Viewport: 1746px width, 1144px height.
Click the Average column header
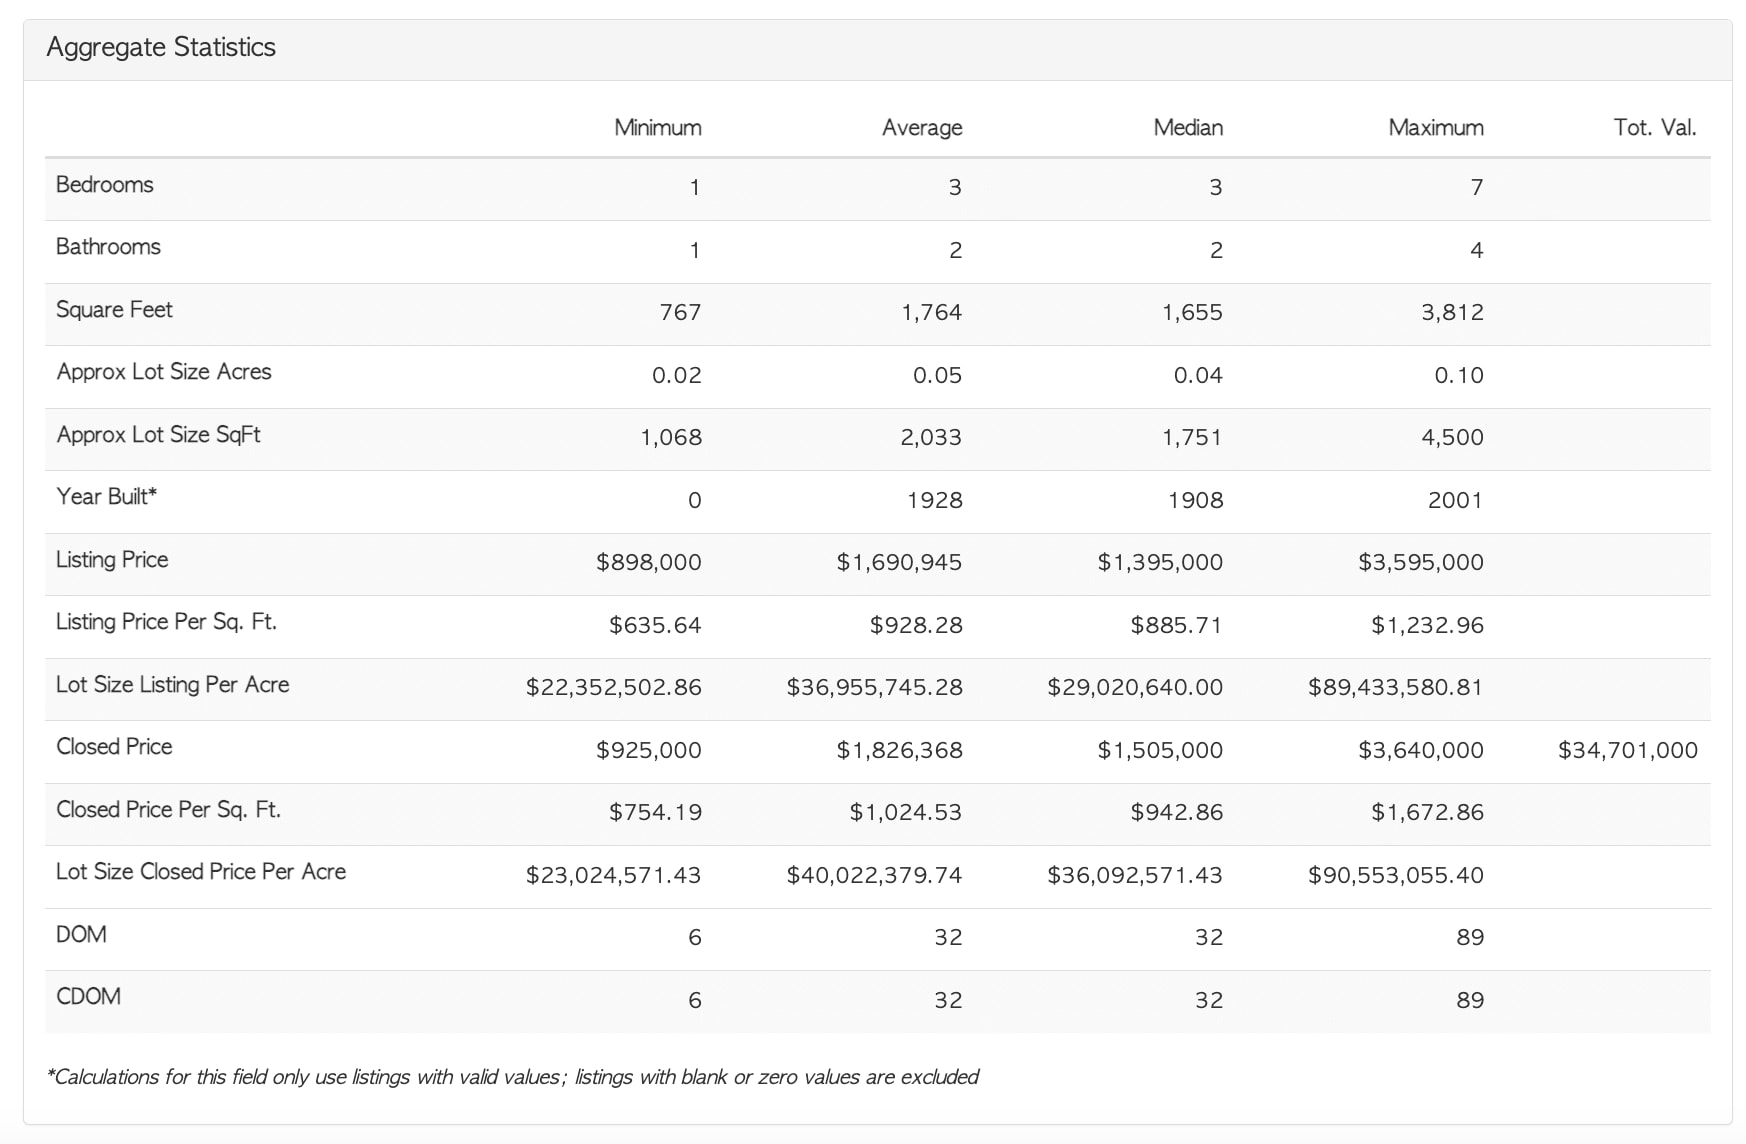pos(921,128)
